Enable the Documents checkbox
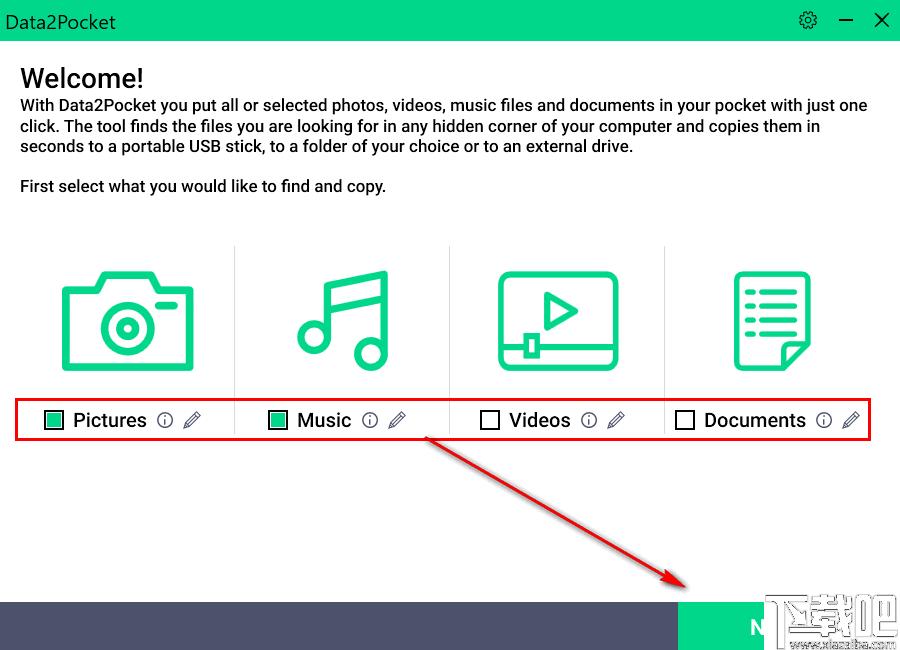The image size is (900, 650). (685, 420)
